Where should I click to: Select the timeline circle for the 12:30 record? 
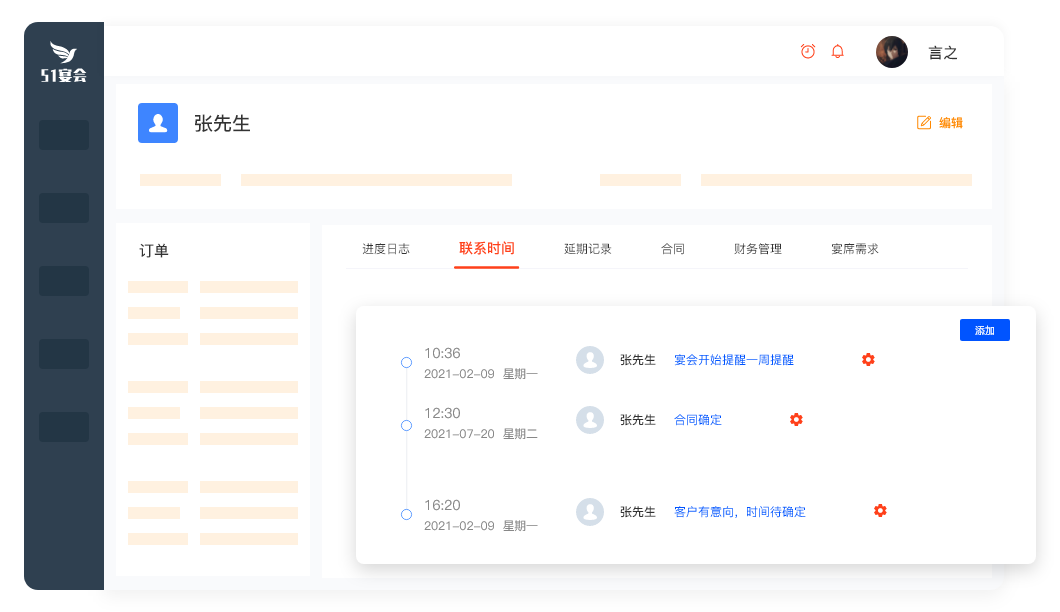[406, 425]
